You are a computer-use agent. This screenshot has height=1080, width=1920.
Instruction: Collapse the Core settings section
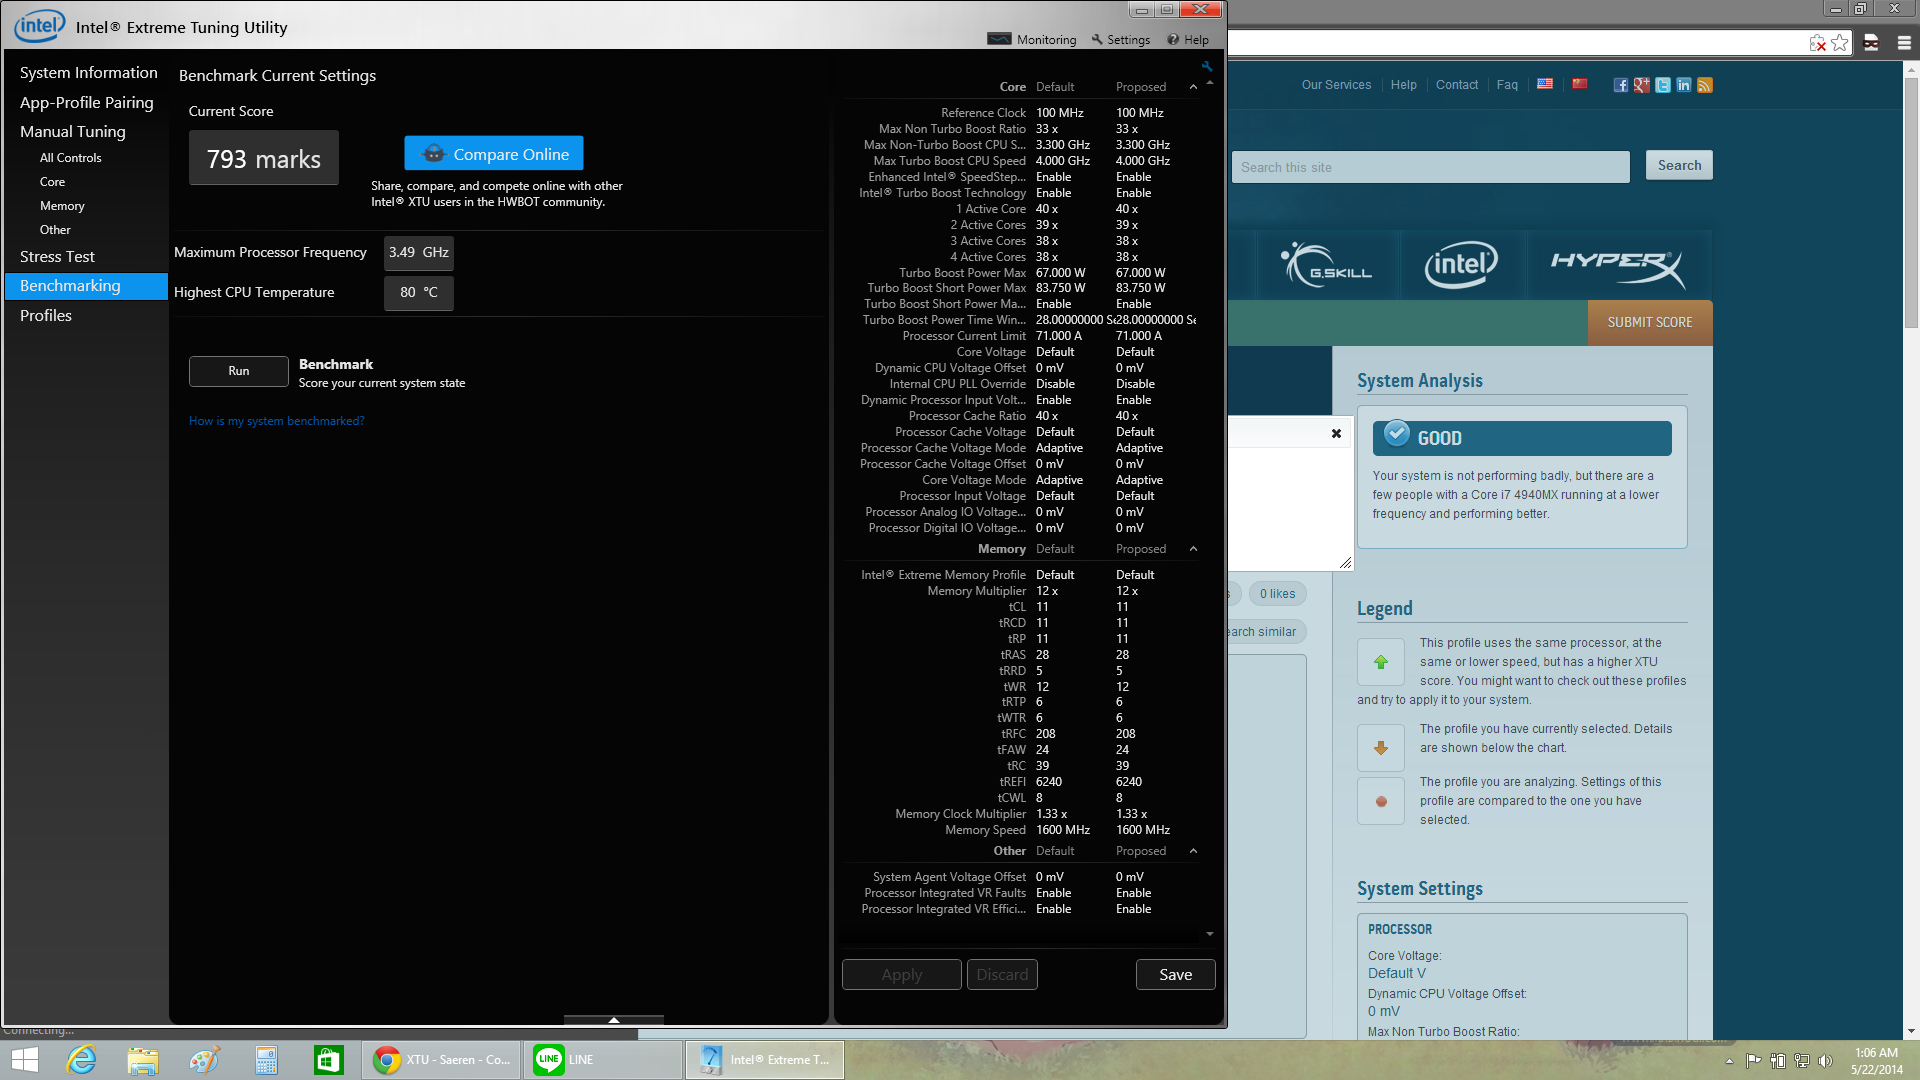pos(1193,87)
